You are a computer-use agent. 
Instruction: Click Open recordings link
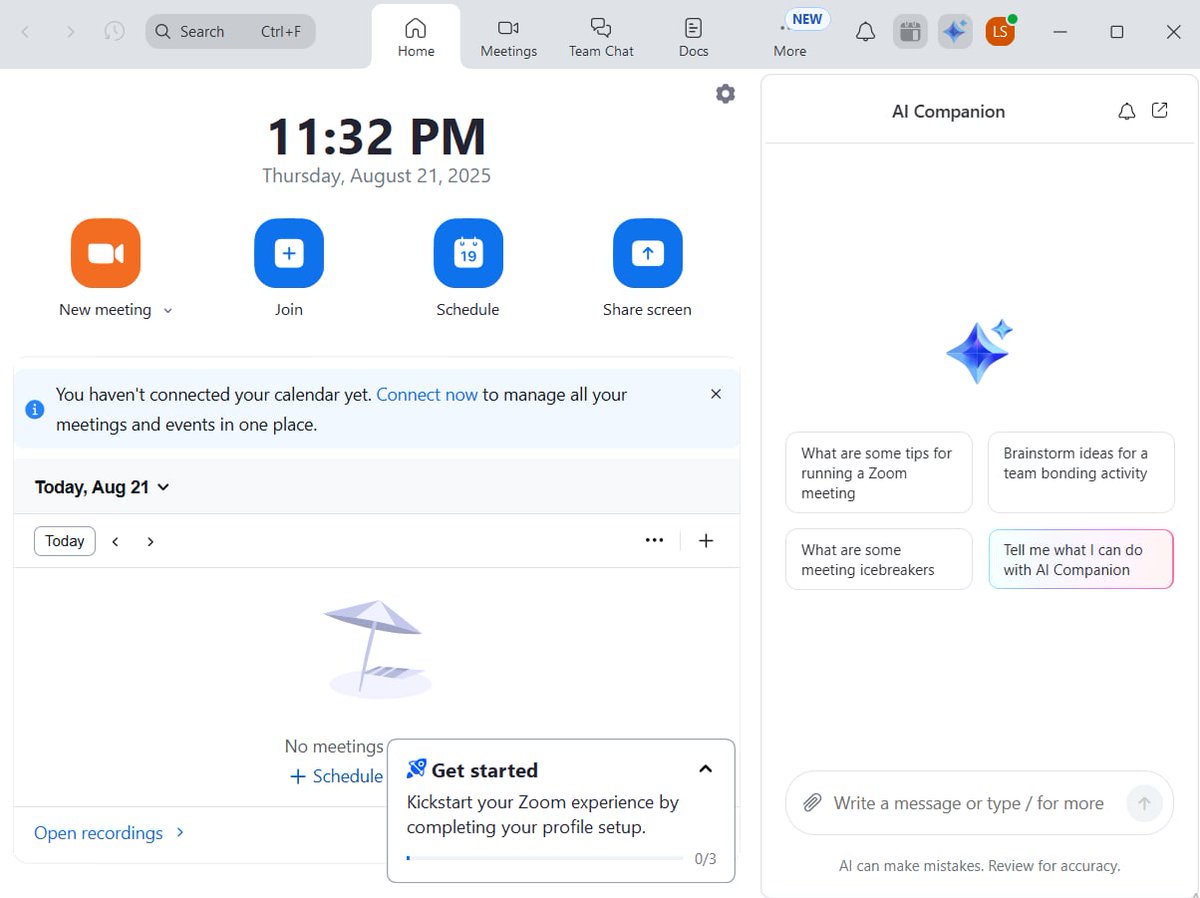[98, 833]
